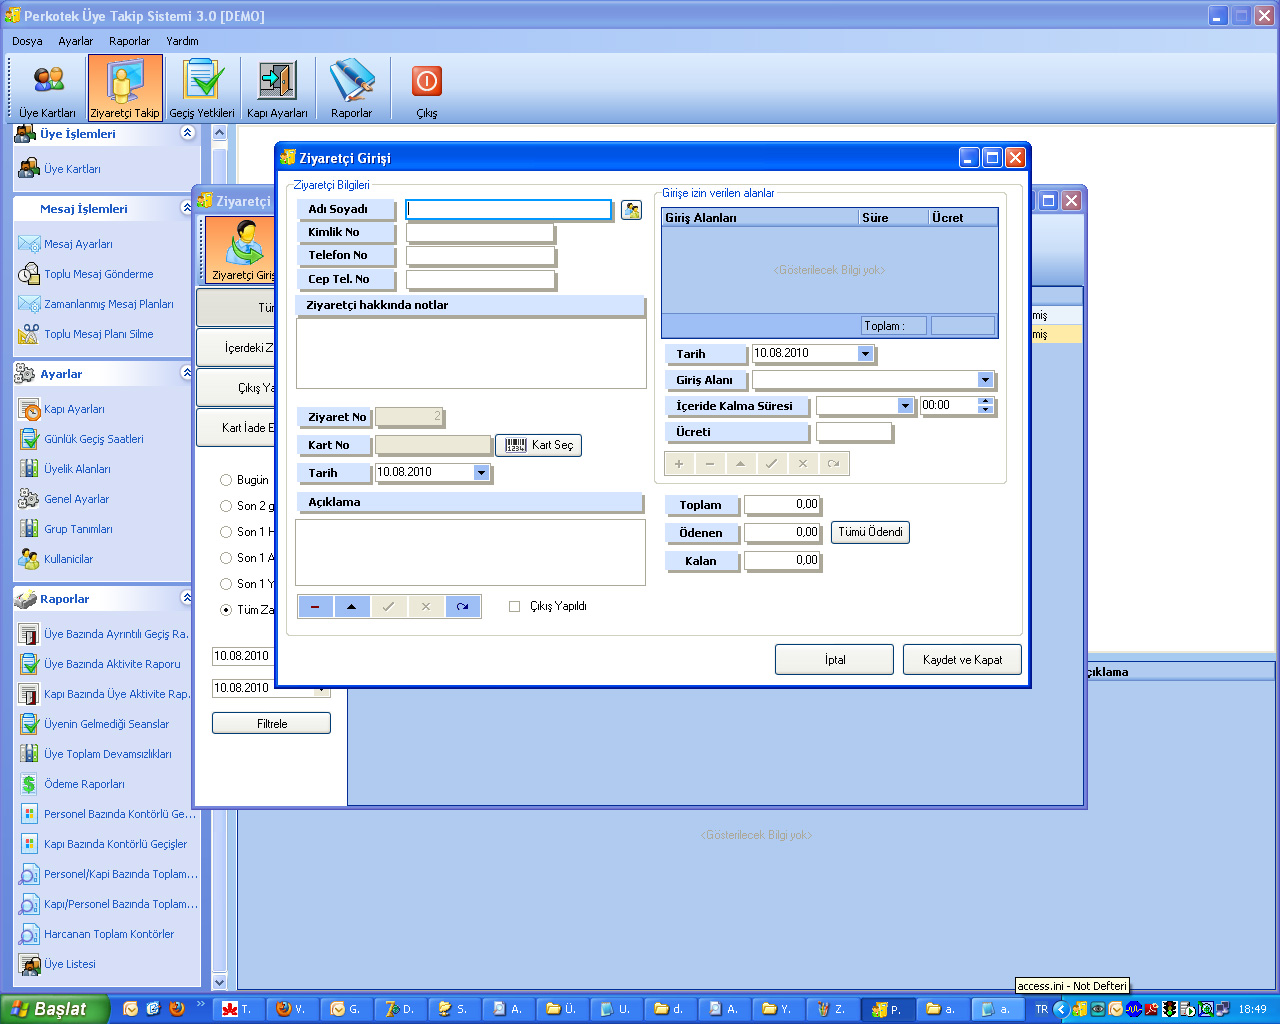Click the Geçiş Yetkileri toolbar icon
Viewport: 1280px width, 1024px height.
[x=201, y=89]
